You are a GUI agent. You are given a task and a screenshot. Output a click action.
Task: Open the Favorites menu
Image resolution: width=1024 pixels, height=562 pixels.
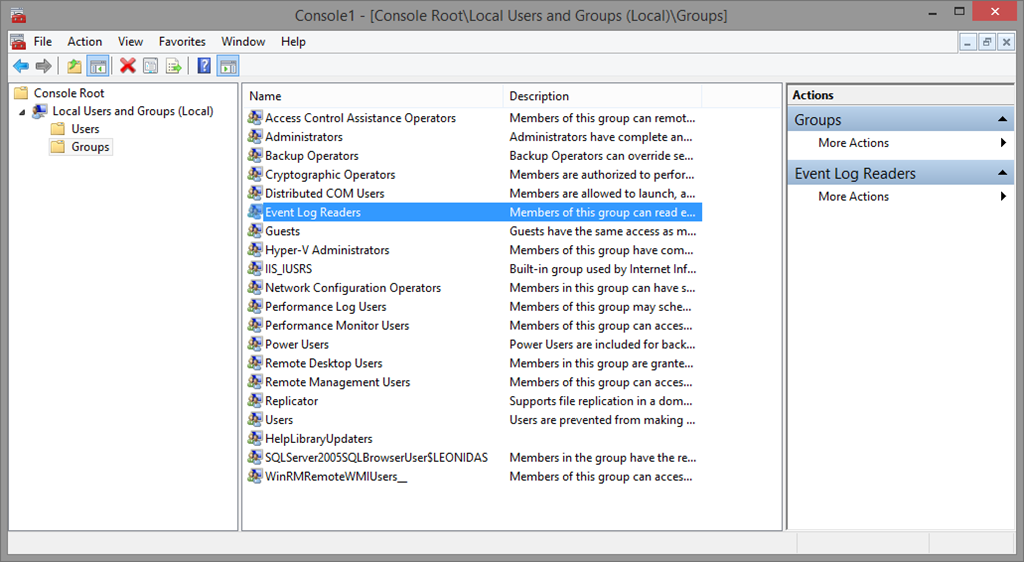coord(182,42)
